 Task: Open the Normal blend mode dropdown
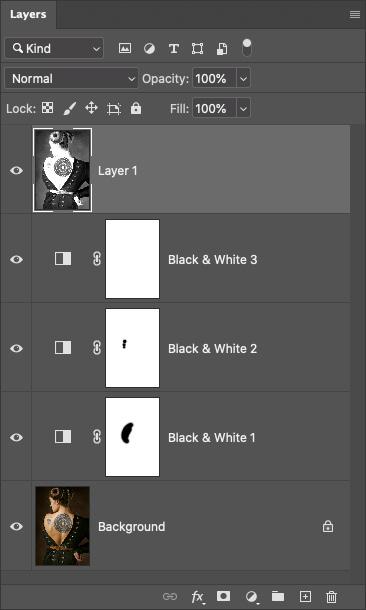click(71, 79)
